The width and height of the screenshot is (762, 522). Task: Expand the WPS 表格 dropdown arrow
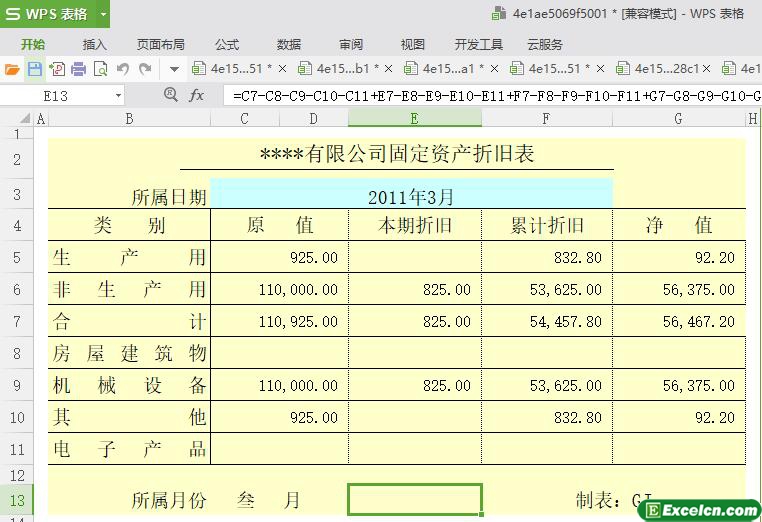(103, 14)
